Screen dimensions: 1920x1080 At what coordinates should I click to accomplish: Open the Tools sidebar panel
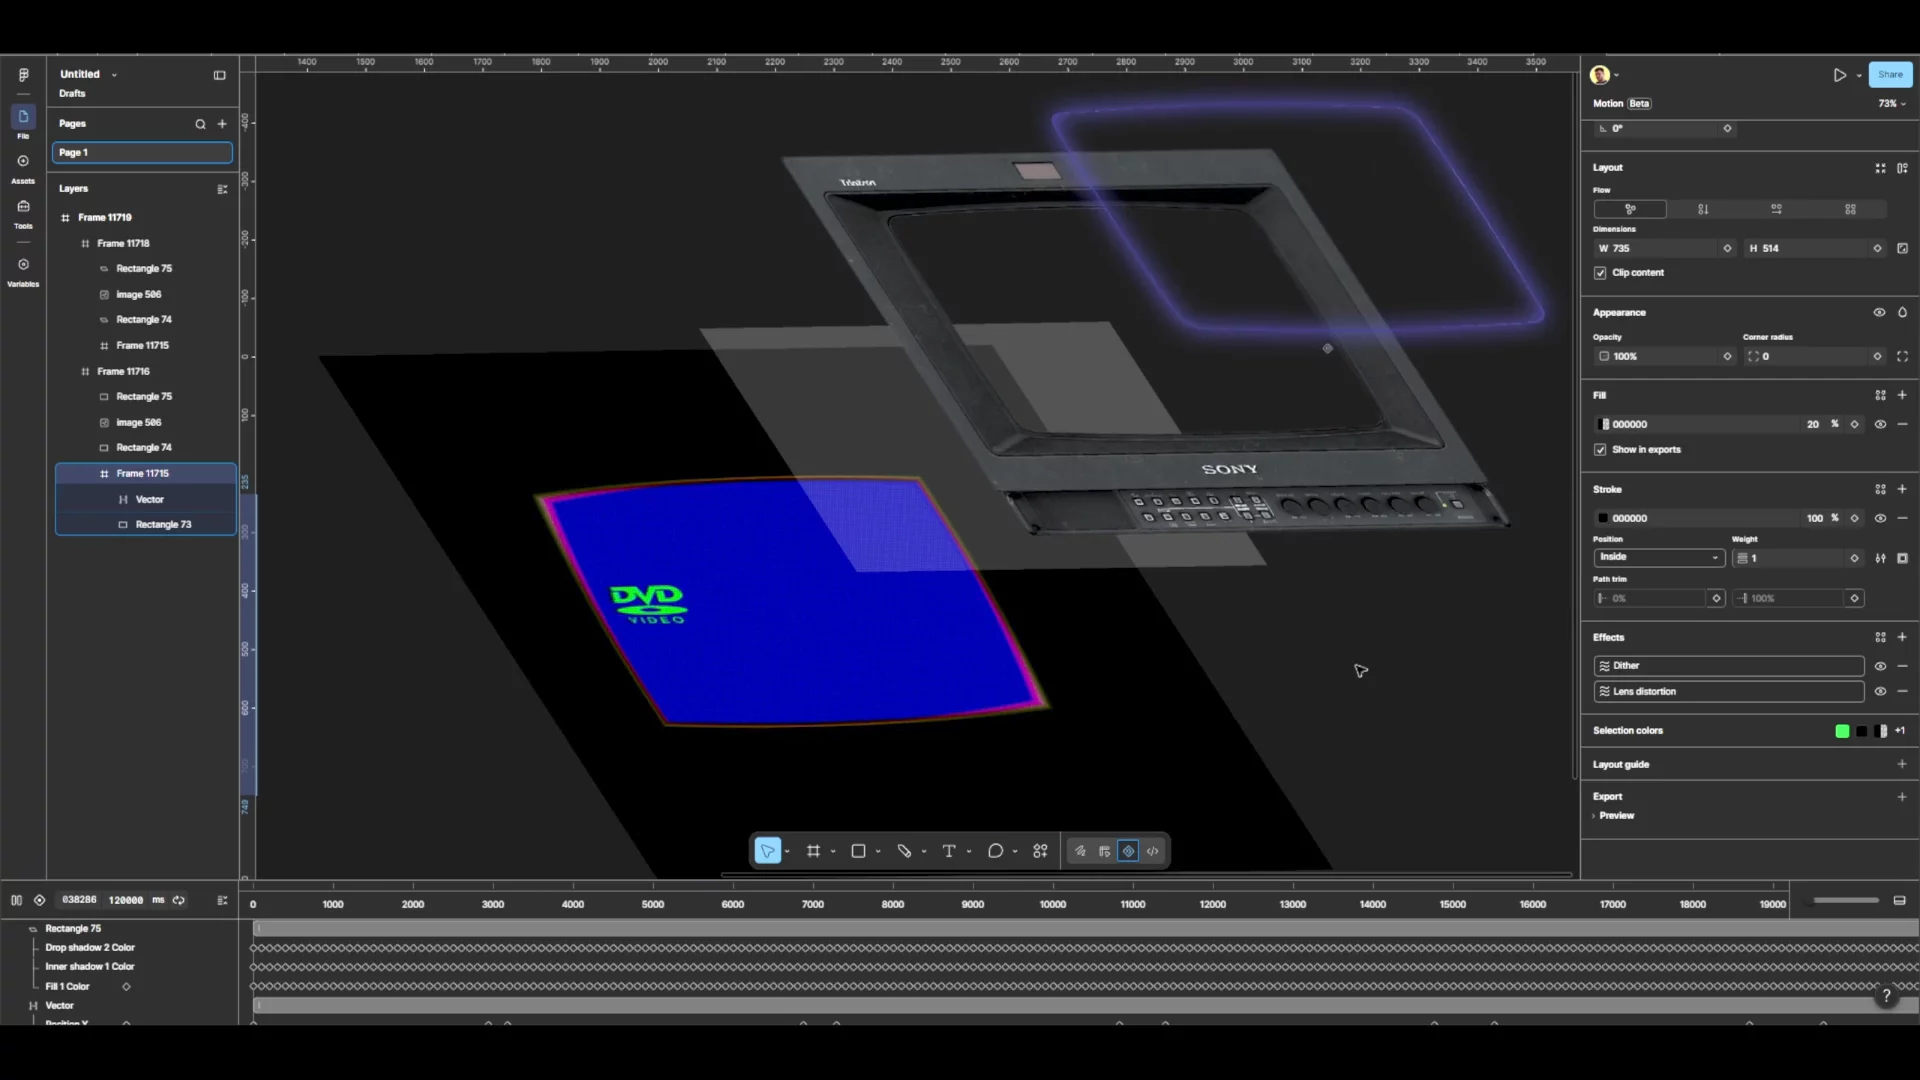pyautogui.click(x=23, y=212)
